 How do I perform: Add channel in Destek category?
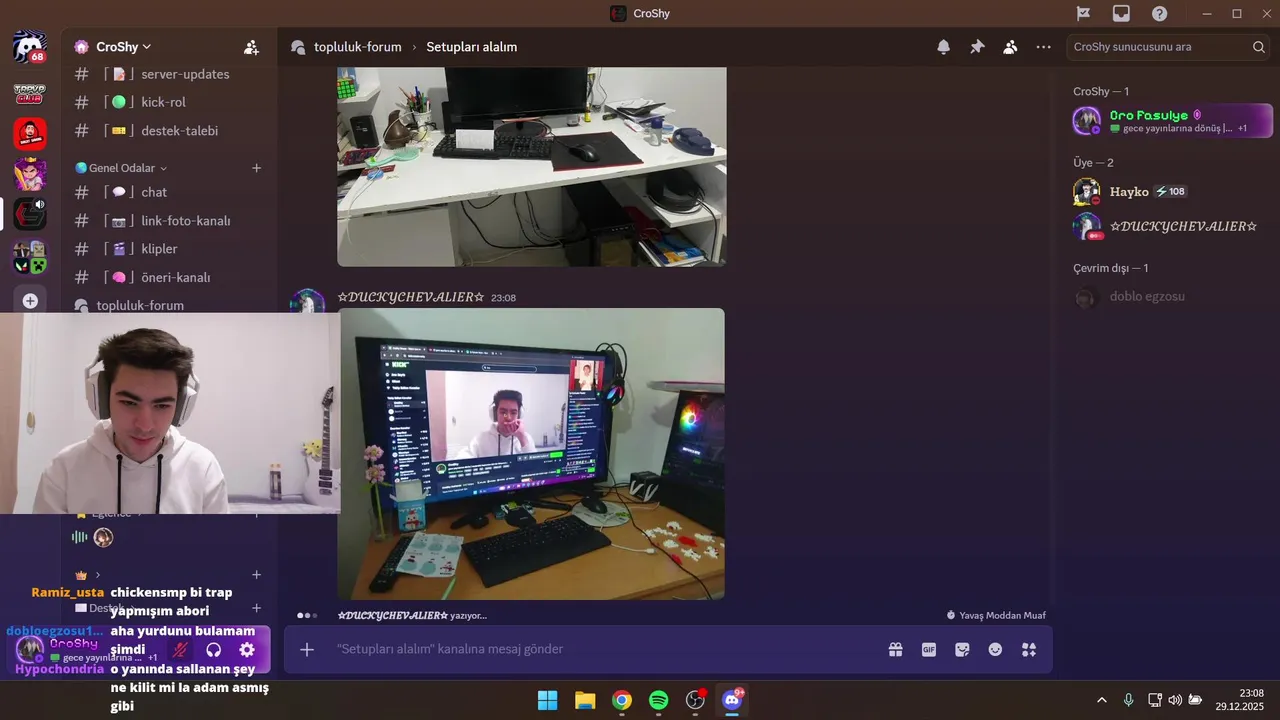(256, 608)
